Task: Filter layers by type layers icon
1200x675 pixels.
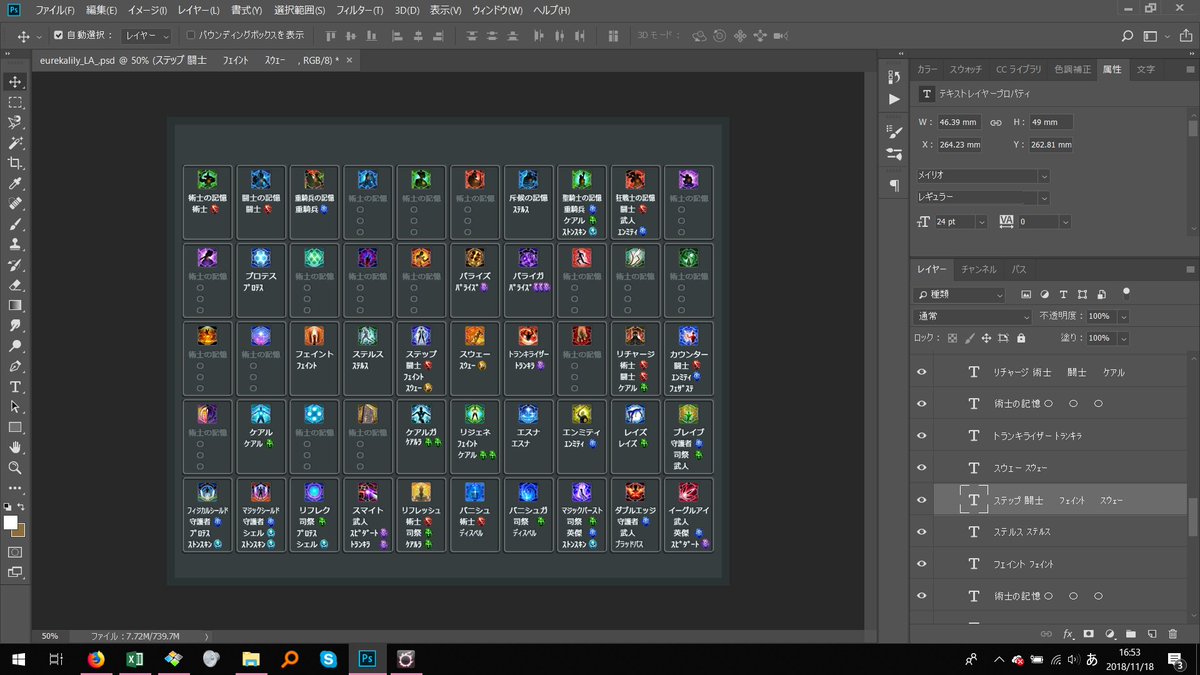Action: pos(1064,295)
